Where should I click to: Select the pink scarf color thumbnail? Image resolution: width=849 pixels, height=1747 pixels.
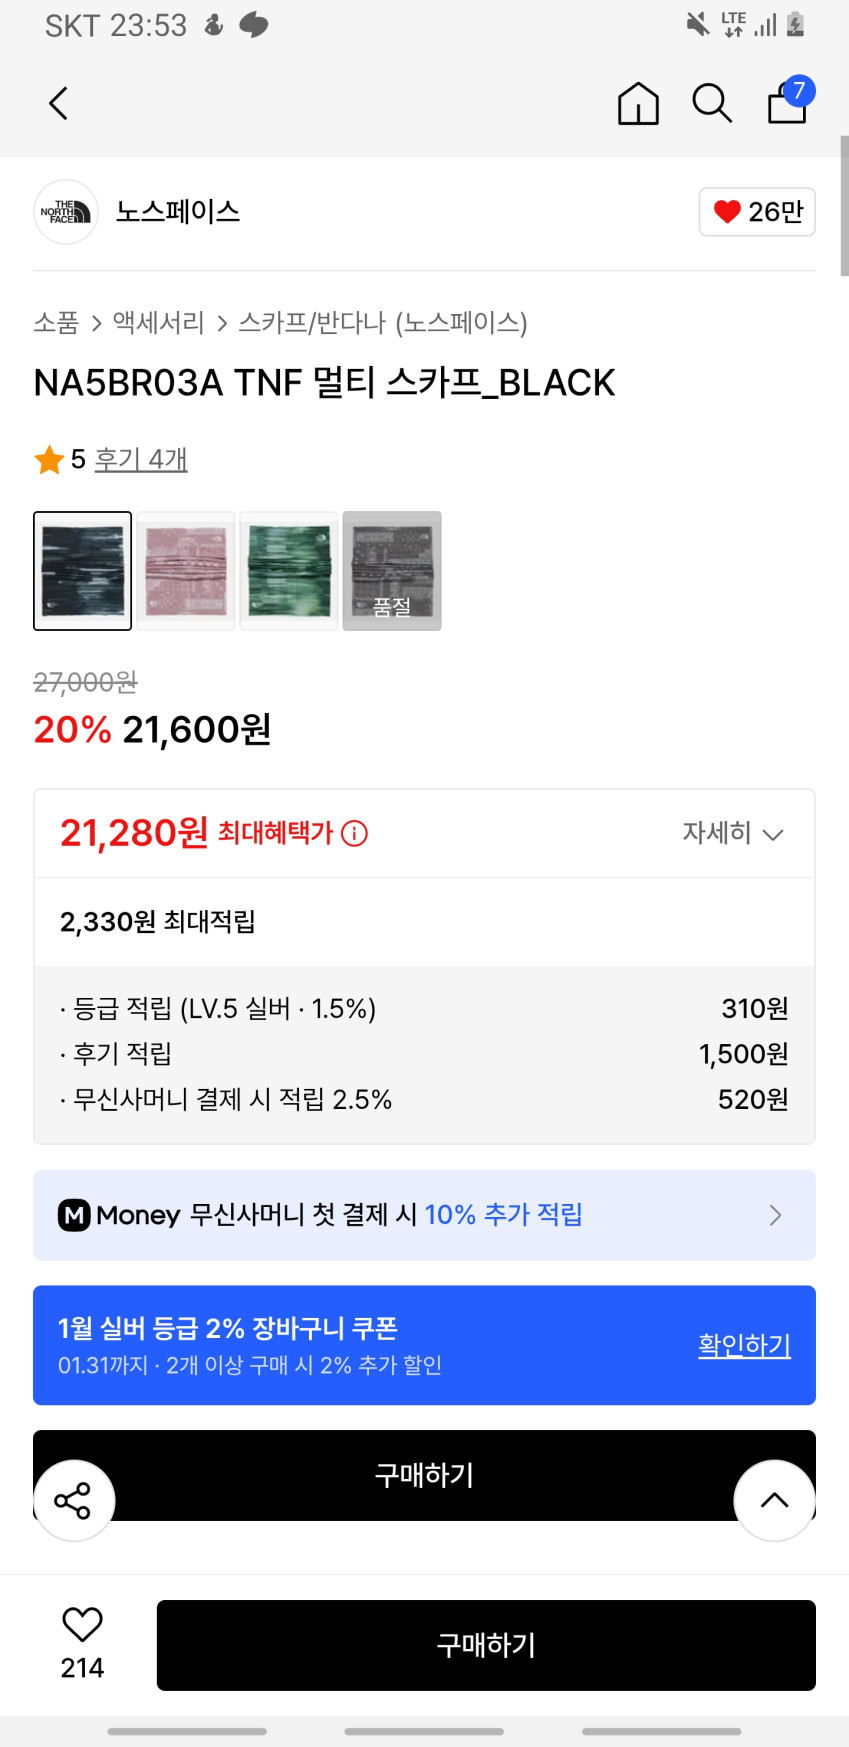[x=186, y=571]
